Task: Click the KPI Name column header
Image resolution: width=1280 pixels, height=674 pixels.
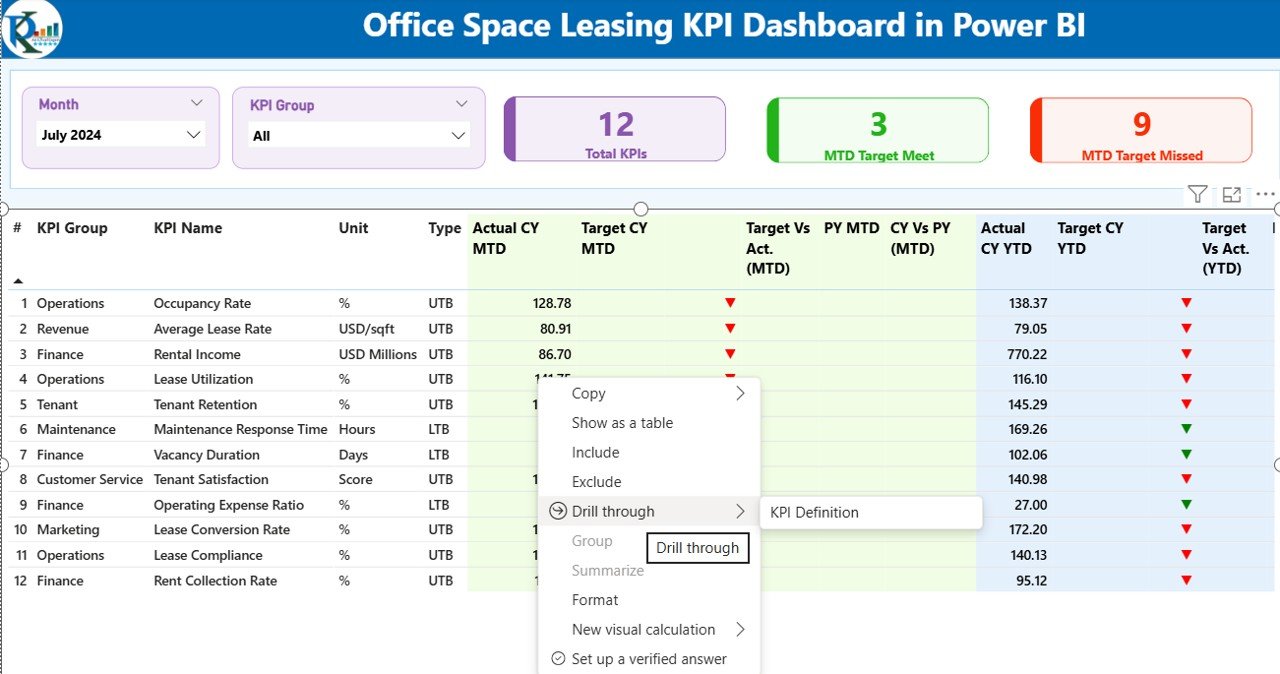Action: tap(188, 228)
